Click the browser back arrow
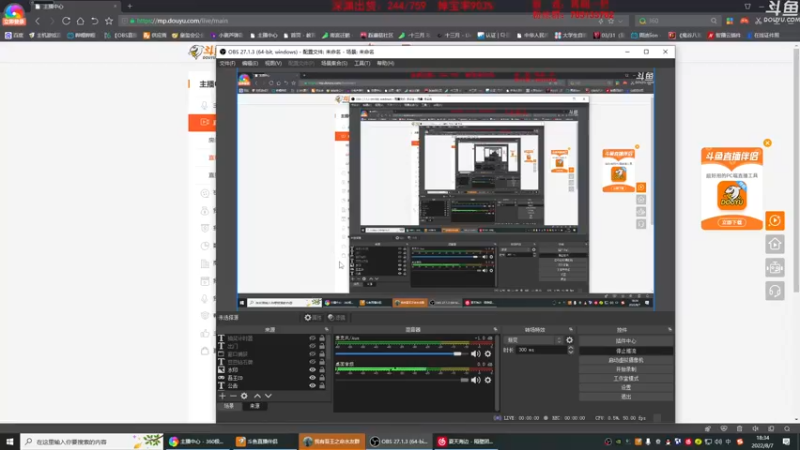The width and height of the screenshot is (800, 450). [37, 21]
